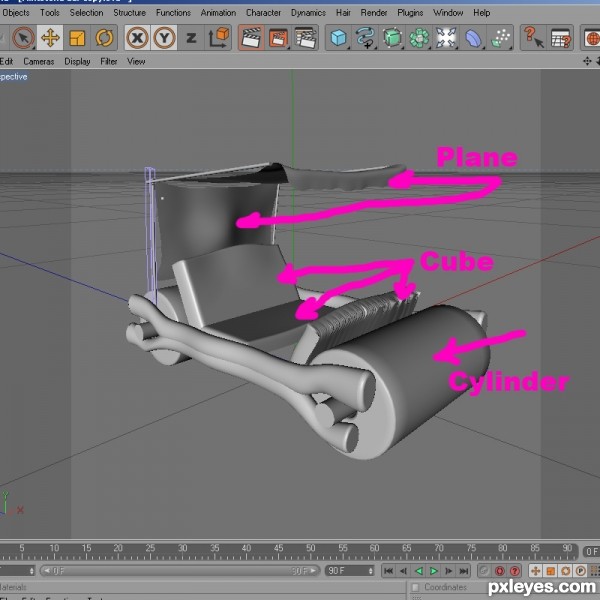The width and height of the screenshot is (600, 600).
Task: Toggle rotation keyframe recording icon
Action: (x=566, y=571)
